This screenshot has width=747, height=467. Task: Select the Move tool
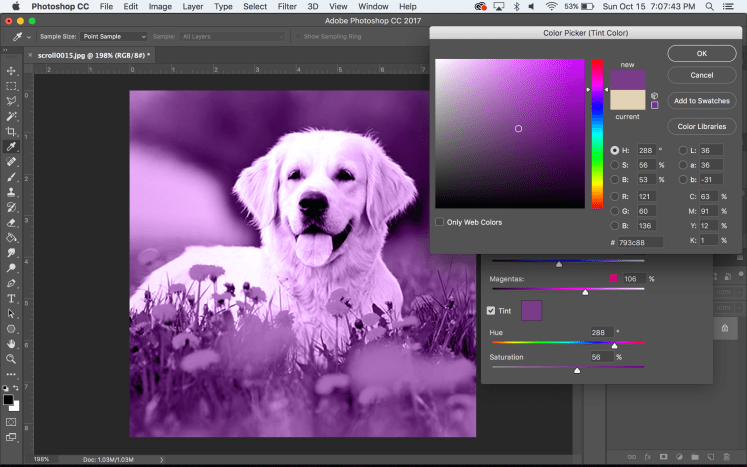(11, 71)
